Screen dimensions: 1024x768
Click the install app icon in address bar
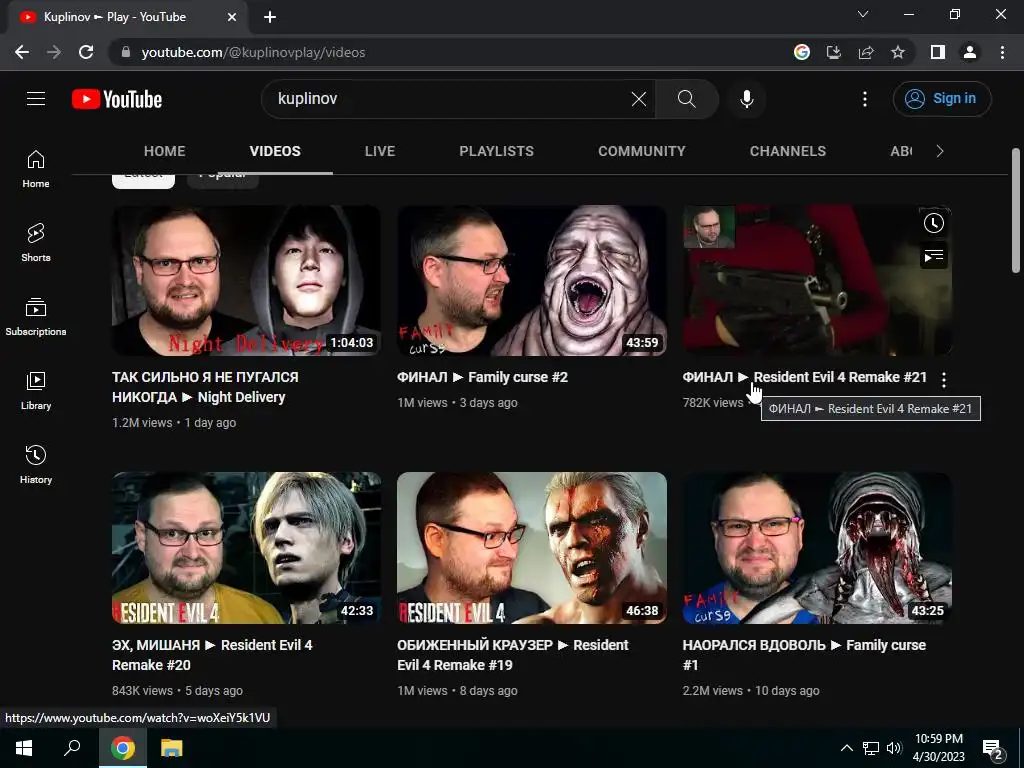(834, 52)
